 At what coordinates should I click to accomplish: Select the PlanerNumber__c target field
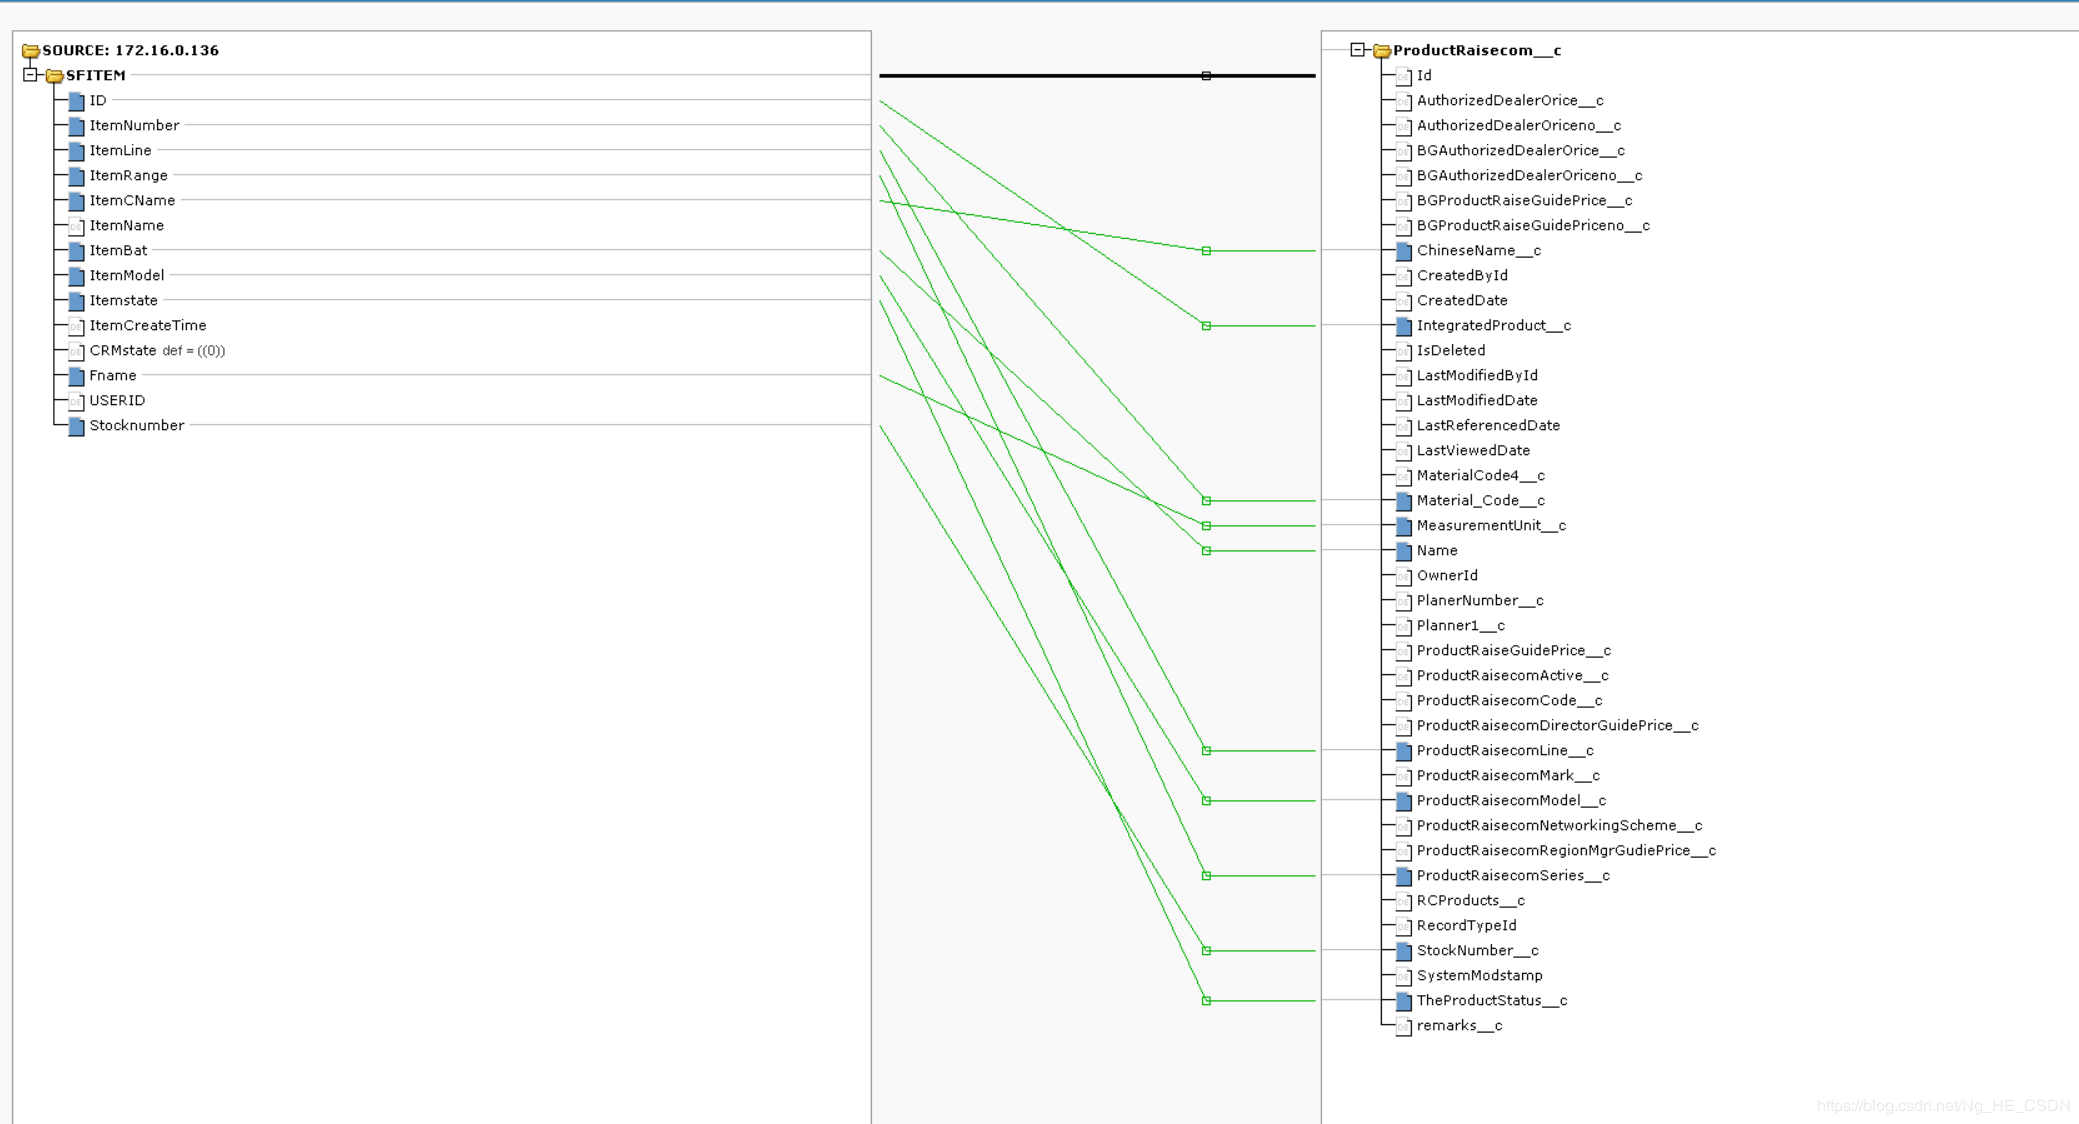pos(1480,600)
